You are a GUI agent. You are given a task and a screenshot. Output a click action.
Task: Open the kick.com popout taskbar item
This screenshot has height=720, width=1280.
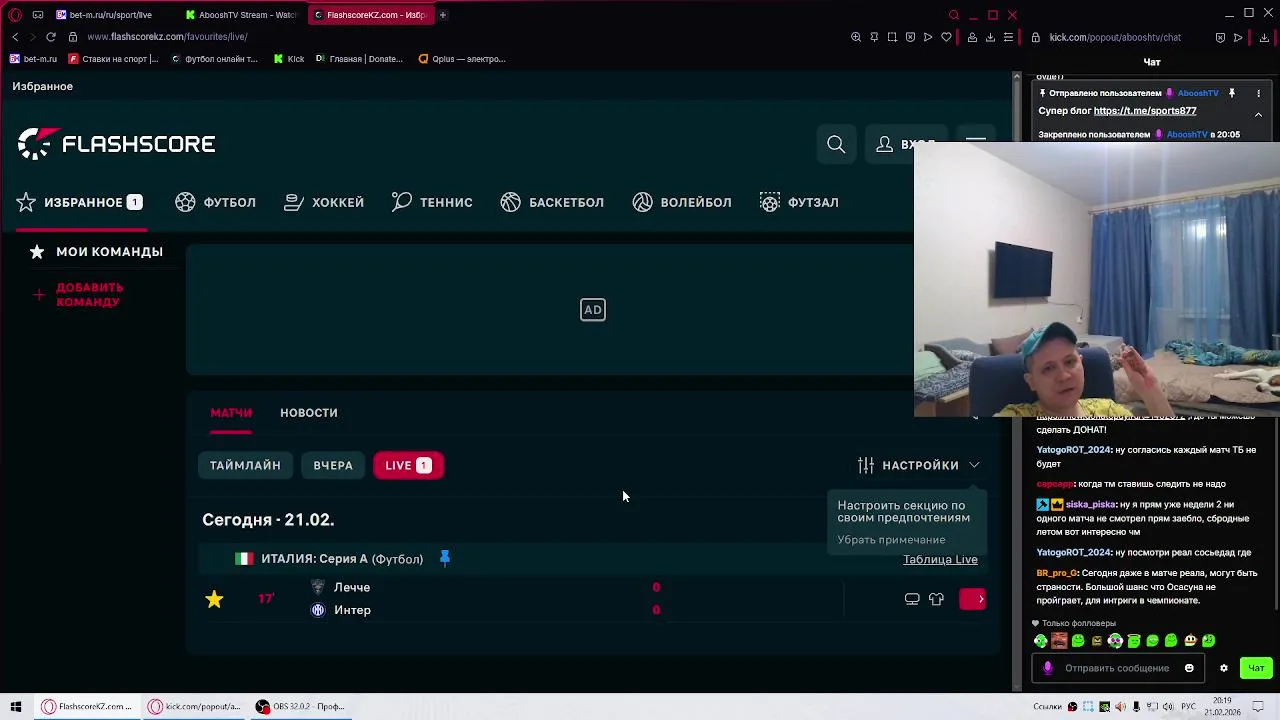tap(194, 707)
